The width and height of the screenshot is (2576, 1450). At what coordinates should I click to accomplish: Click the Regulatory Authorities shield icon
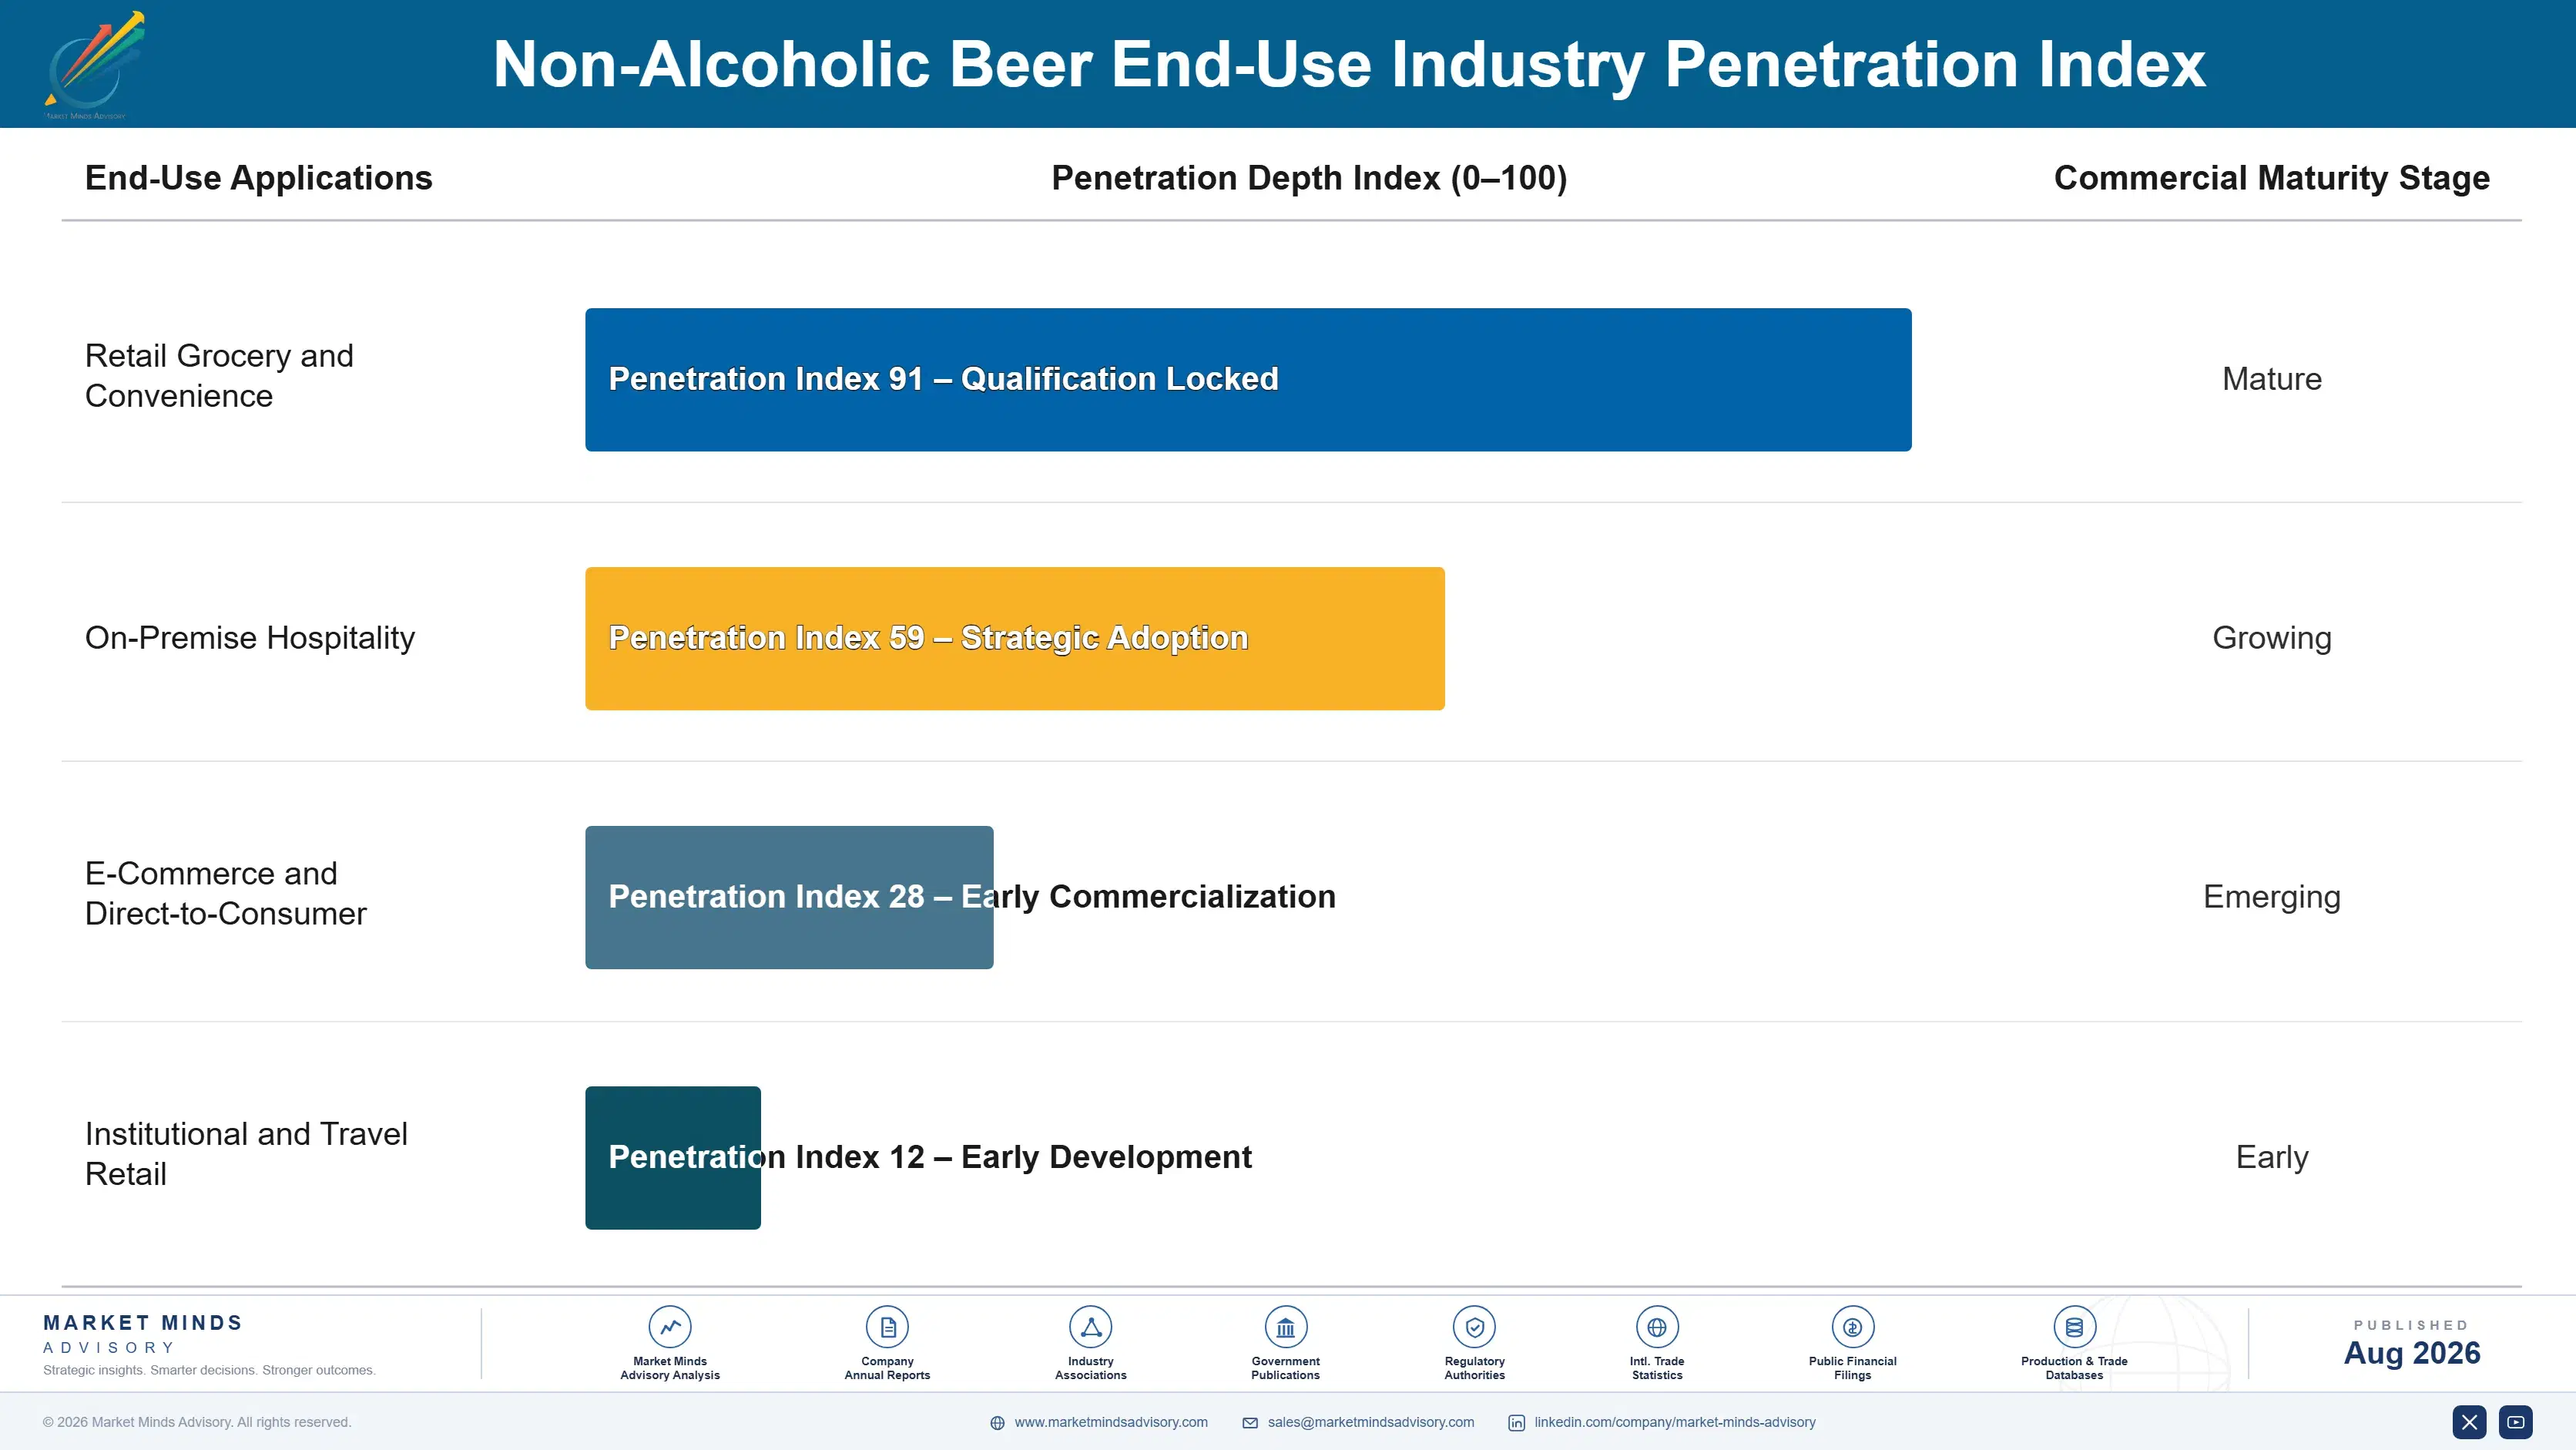click(x=1474, y=1327)
